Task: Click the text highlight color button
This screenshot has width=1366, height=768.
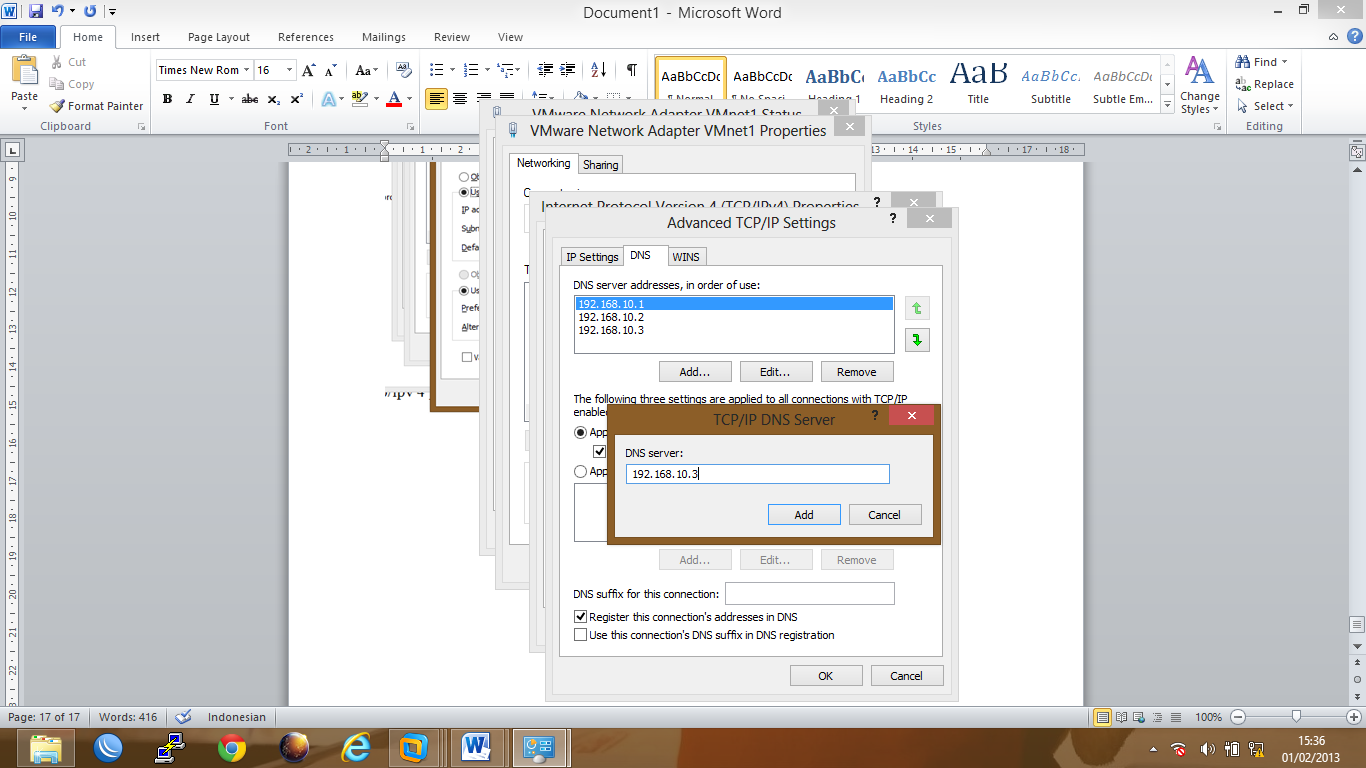Action: (360, 99)
